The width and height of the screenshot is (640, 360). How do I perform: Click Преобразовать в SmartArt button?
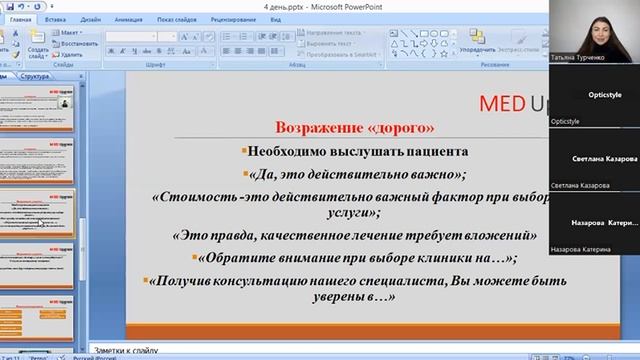(x=338, y=54)
